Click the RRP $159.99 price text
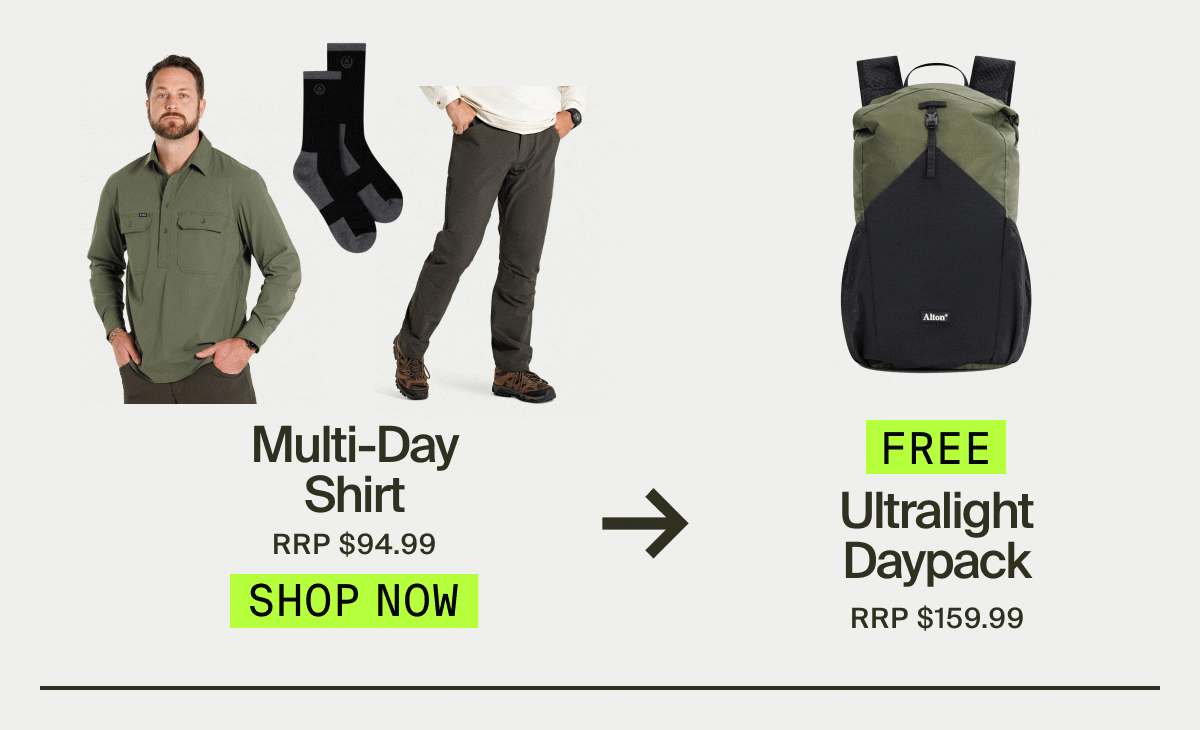The image size is (1200, 730). coord(937,618)
